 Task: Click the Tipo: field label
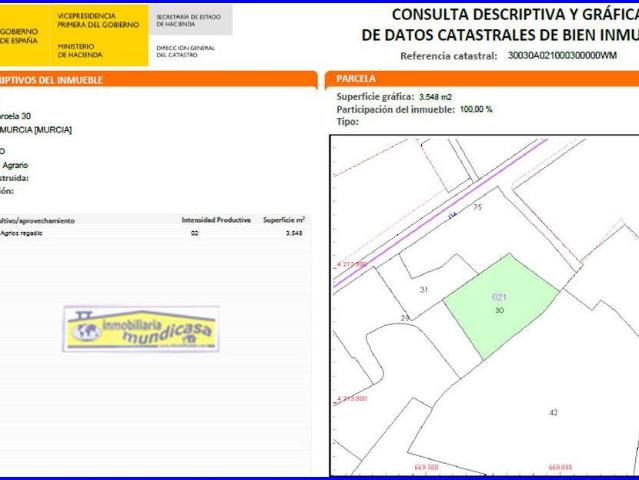(348, 121)
